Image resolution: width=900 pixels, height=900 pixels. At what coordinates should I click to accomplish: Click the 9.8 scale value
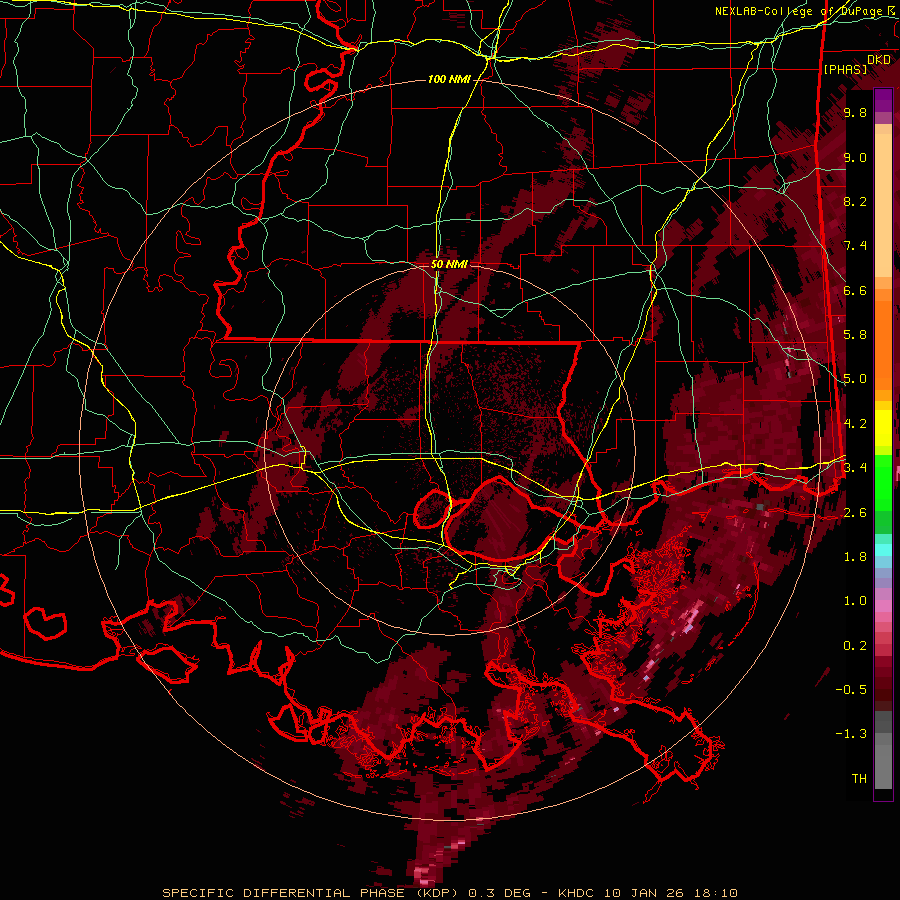(x=855, y=113)
